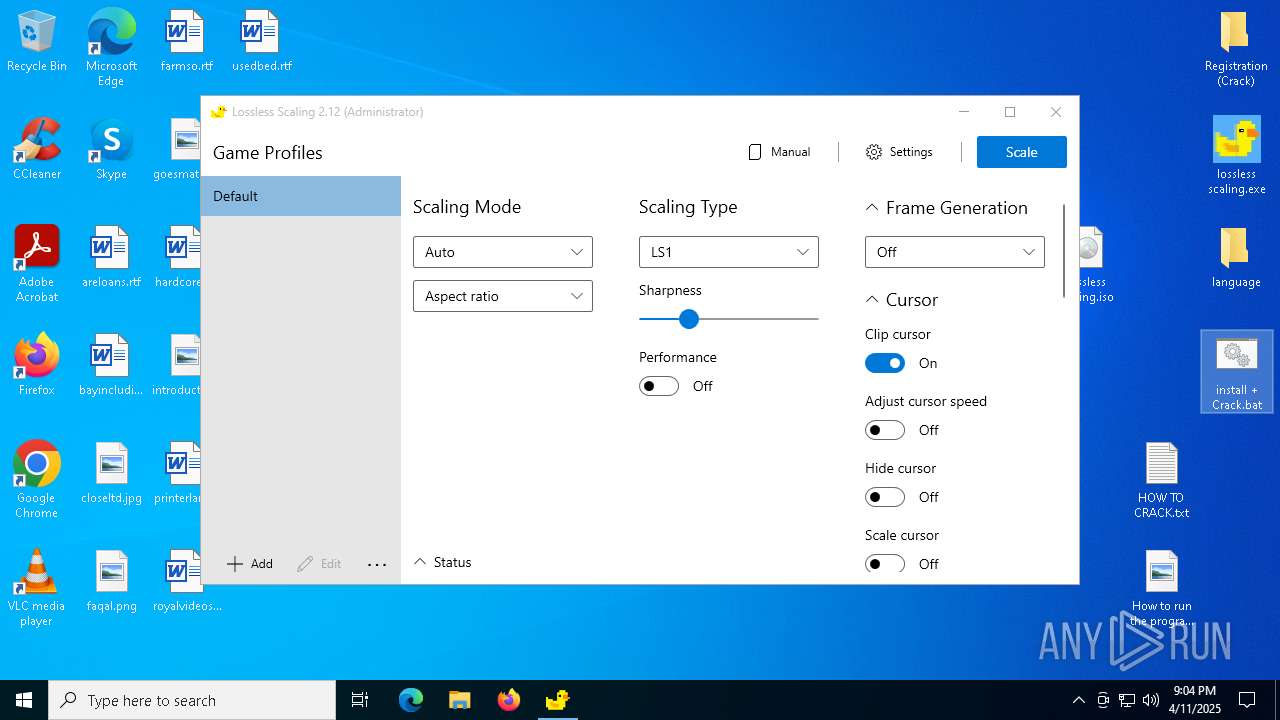Viewport: 1280px width, 720px height.
Task: Open Edge from the taskbar
Action: 411,700
